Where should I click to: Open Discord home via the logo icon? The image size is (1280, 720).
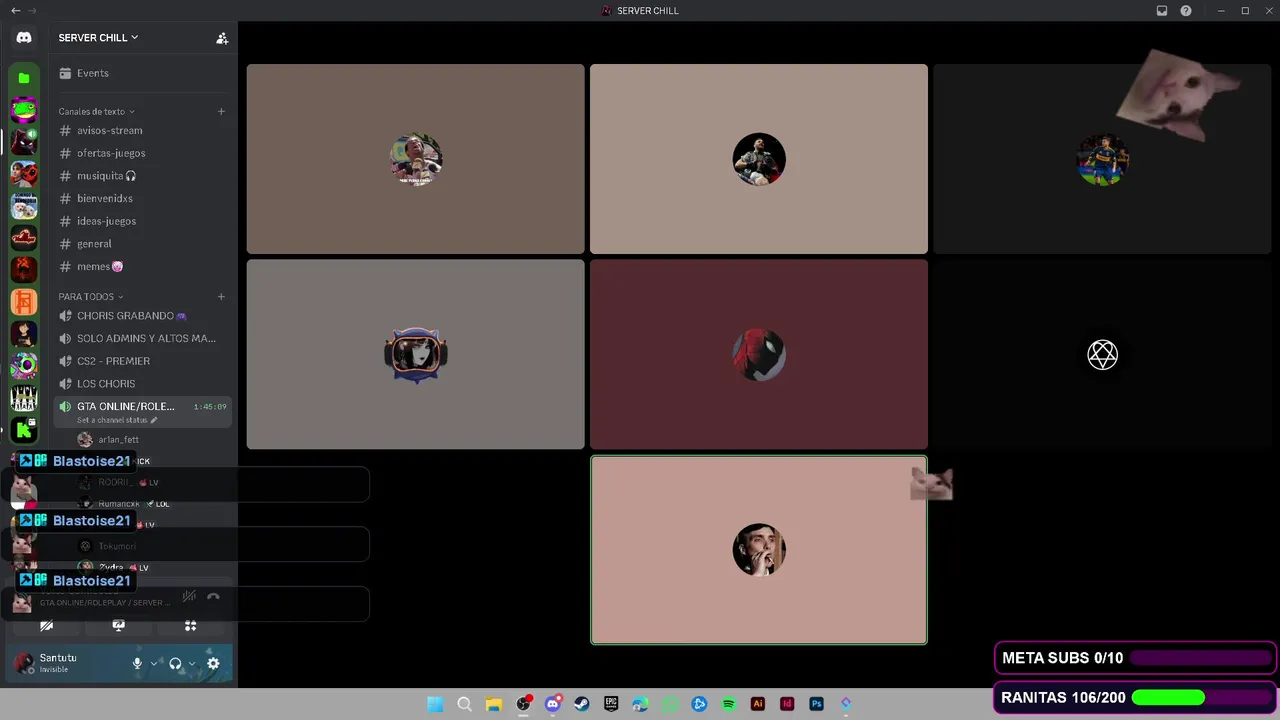(x=24, y=37)
